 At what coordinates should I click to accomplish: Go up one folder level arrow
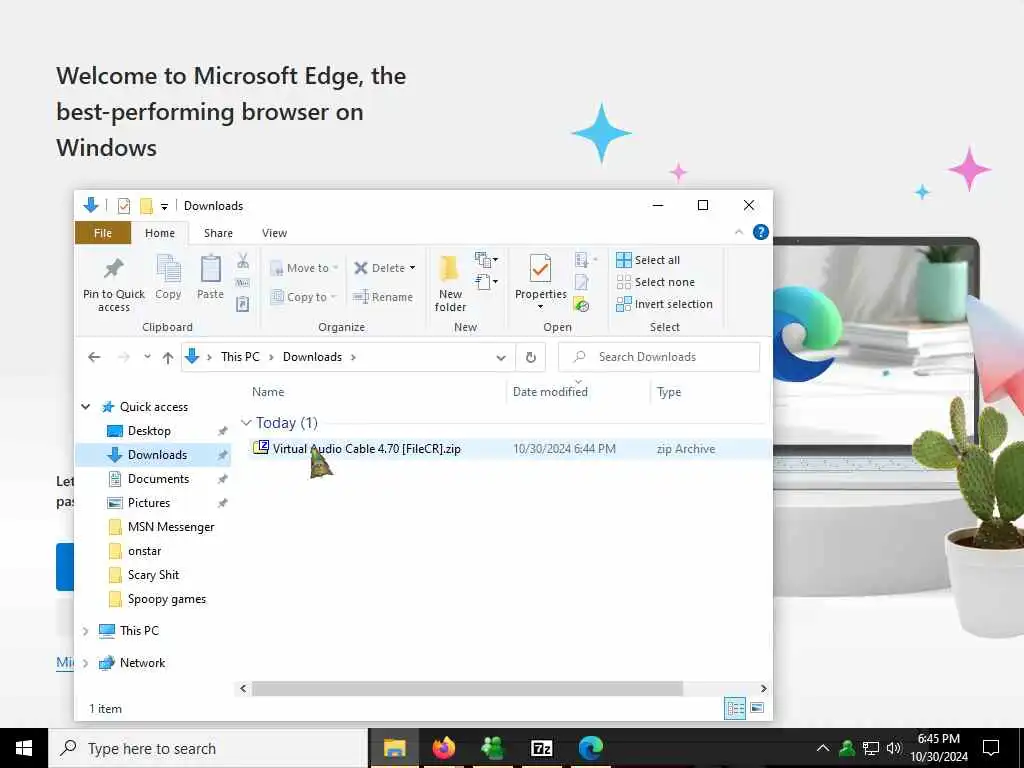click(168, 357)
